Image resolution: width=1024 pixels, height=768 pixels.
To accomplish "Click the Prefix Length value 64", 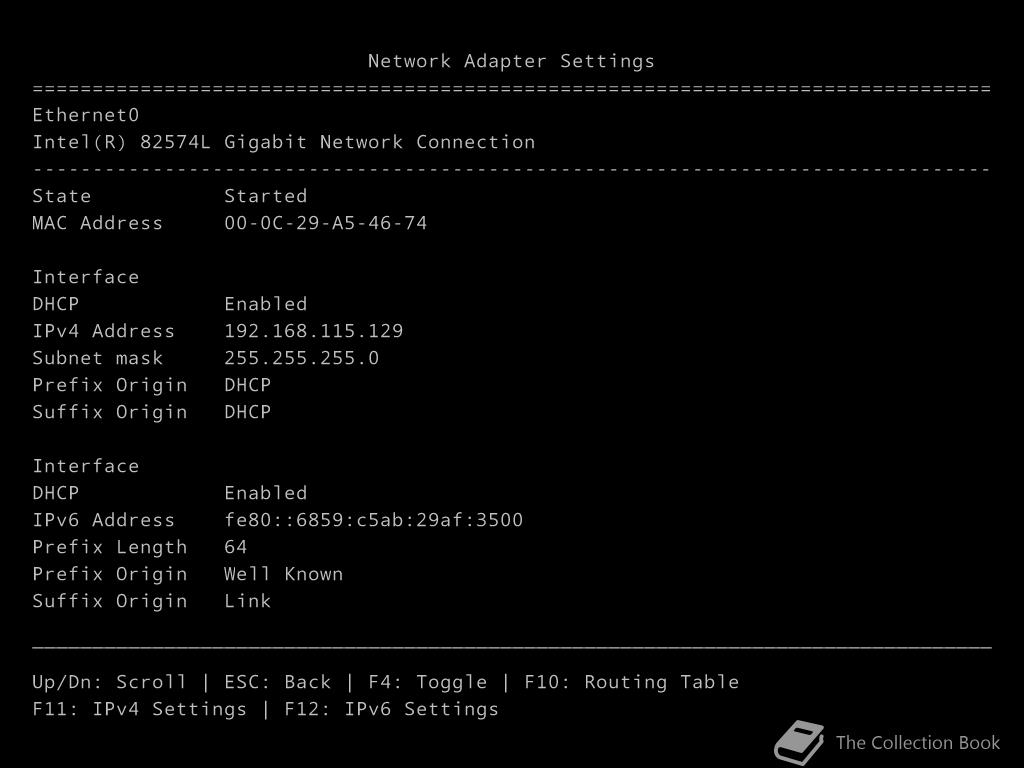I will pos(236,547).
